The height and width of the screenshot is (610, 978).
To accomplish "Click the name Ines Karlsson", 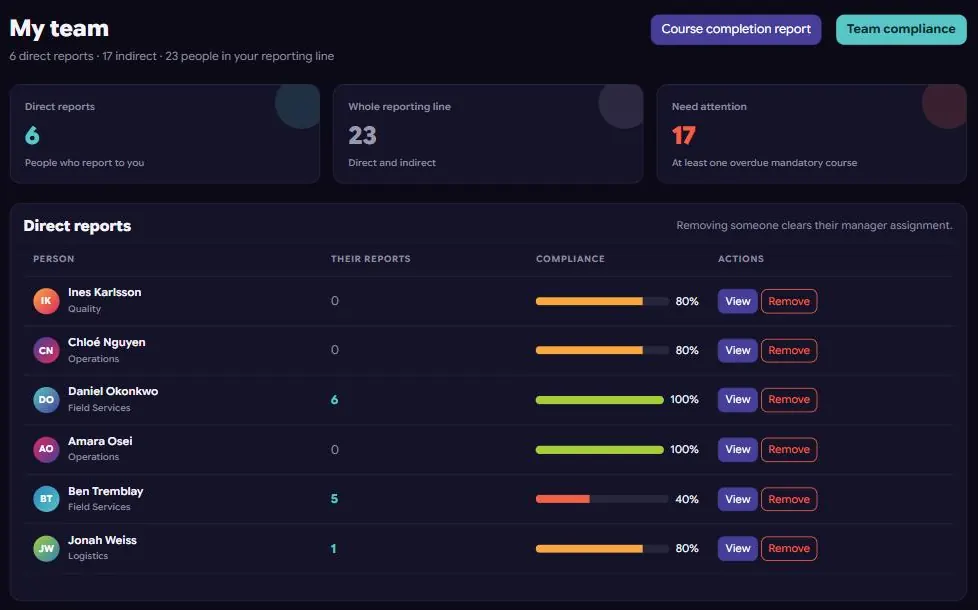I will click(x=105, y=293).
